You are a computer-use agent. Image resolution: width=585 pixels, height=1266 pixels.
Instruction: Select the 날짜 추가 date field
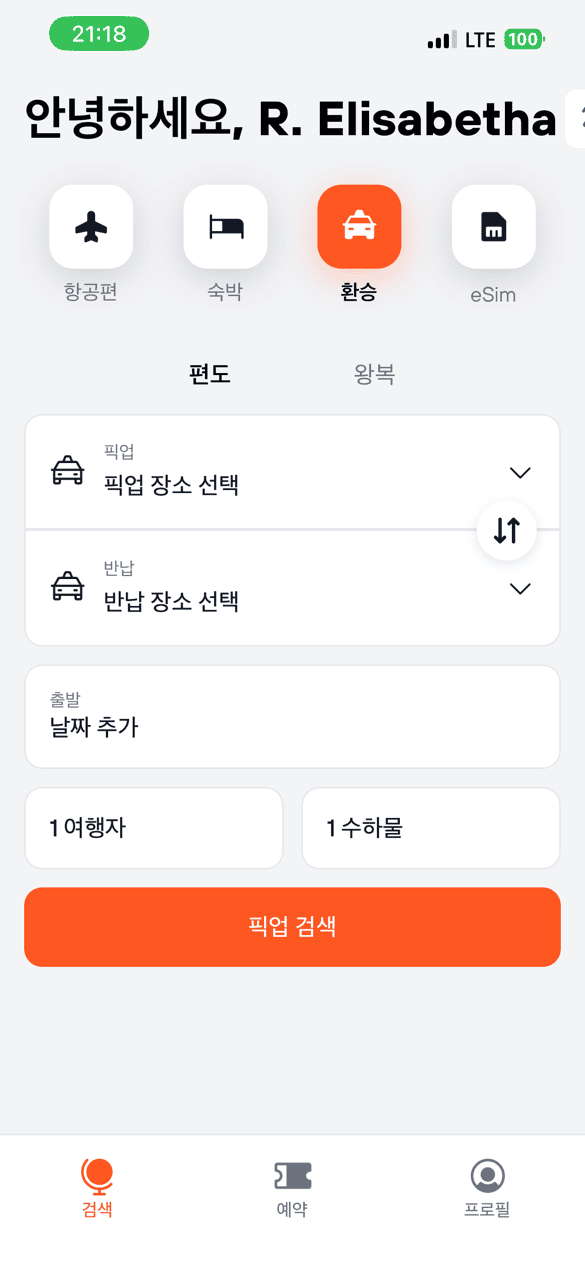point(292,716)
